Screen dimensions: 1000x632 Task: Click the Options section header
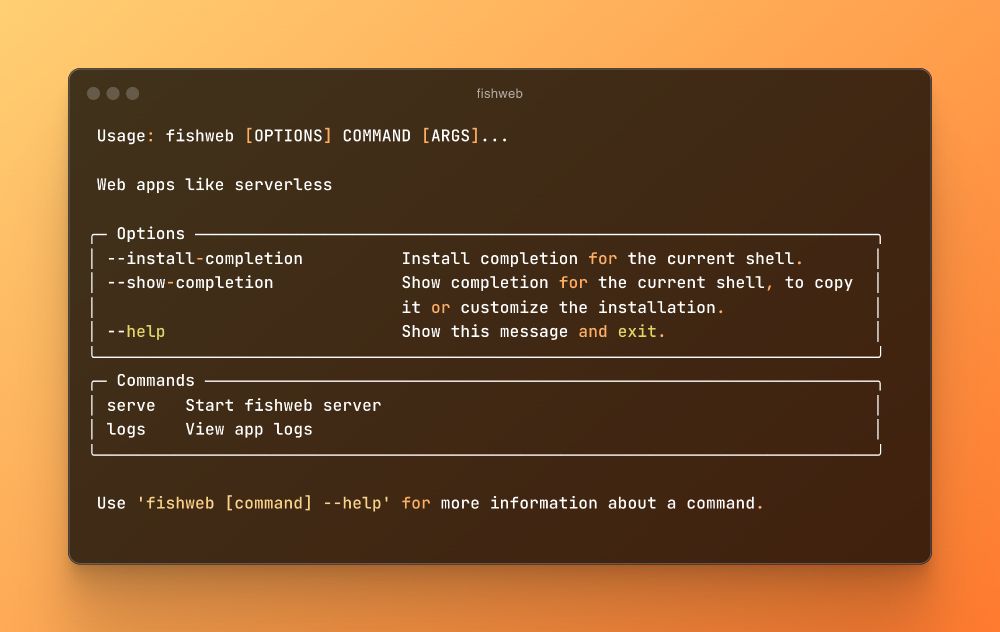coord(151,234)
